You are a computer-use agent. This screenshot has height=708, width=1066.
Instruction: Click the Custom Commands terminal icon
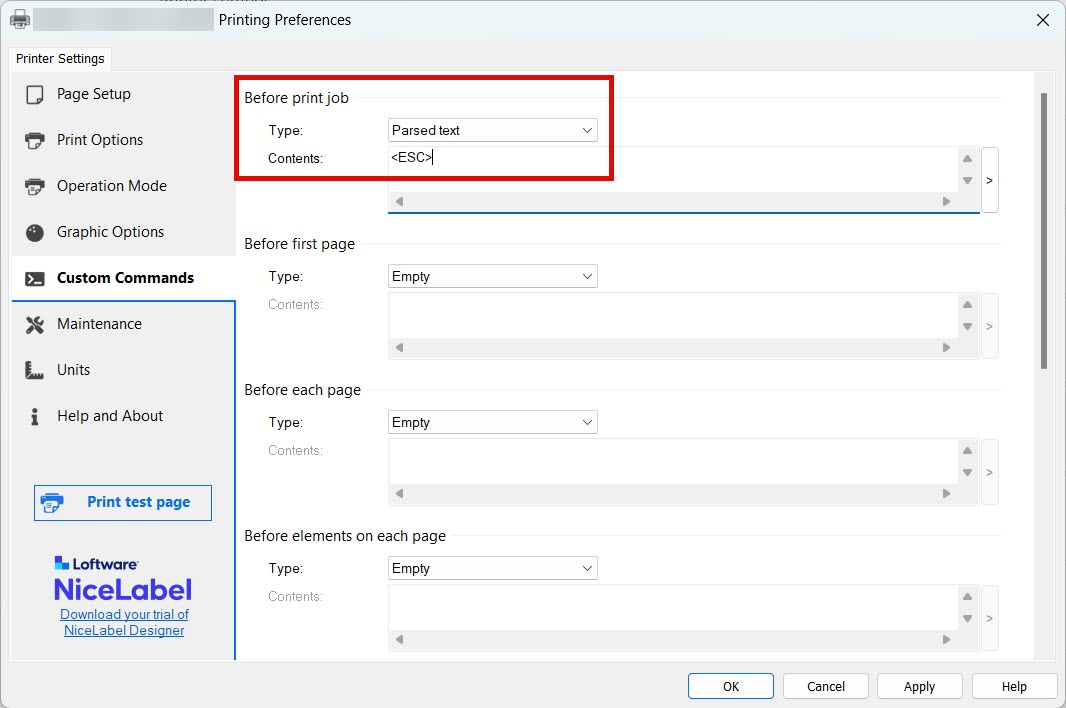[35, 278]
